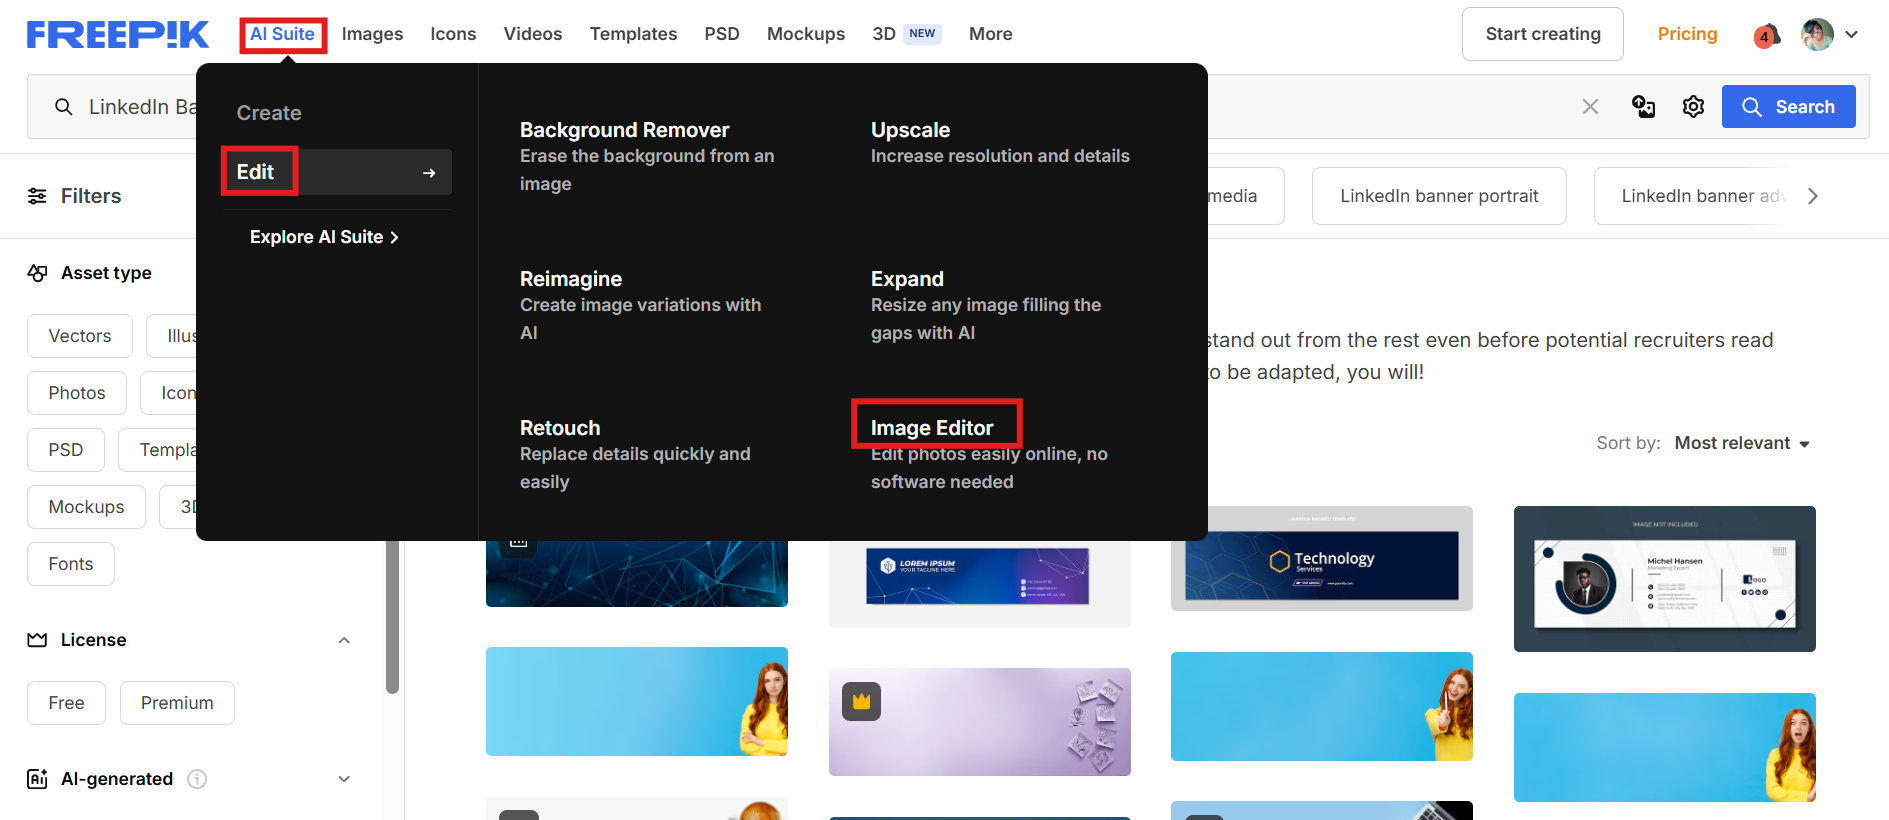Viewport: 1889px width, 820px height.
Task: Open the More menu in top navigation
Action: pyautogui.click(x=991, y=34)
